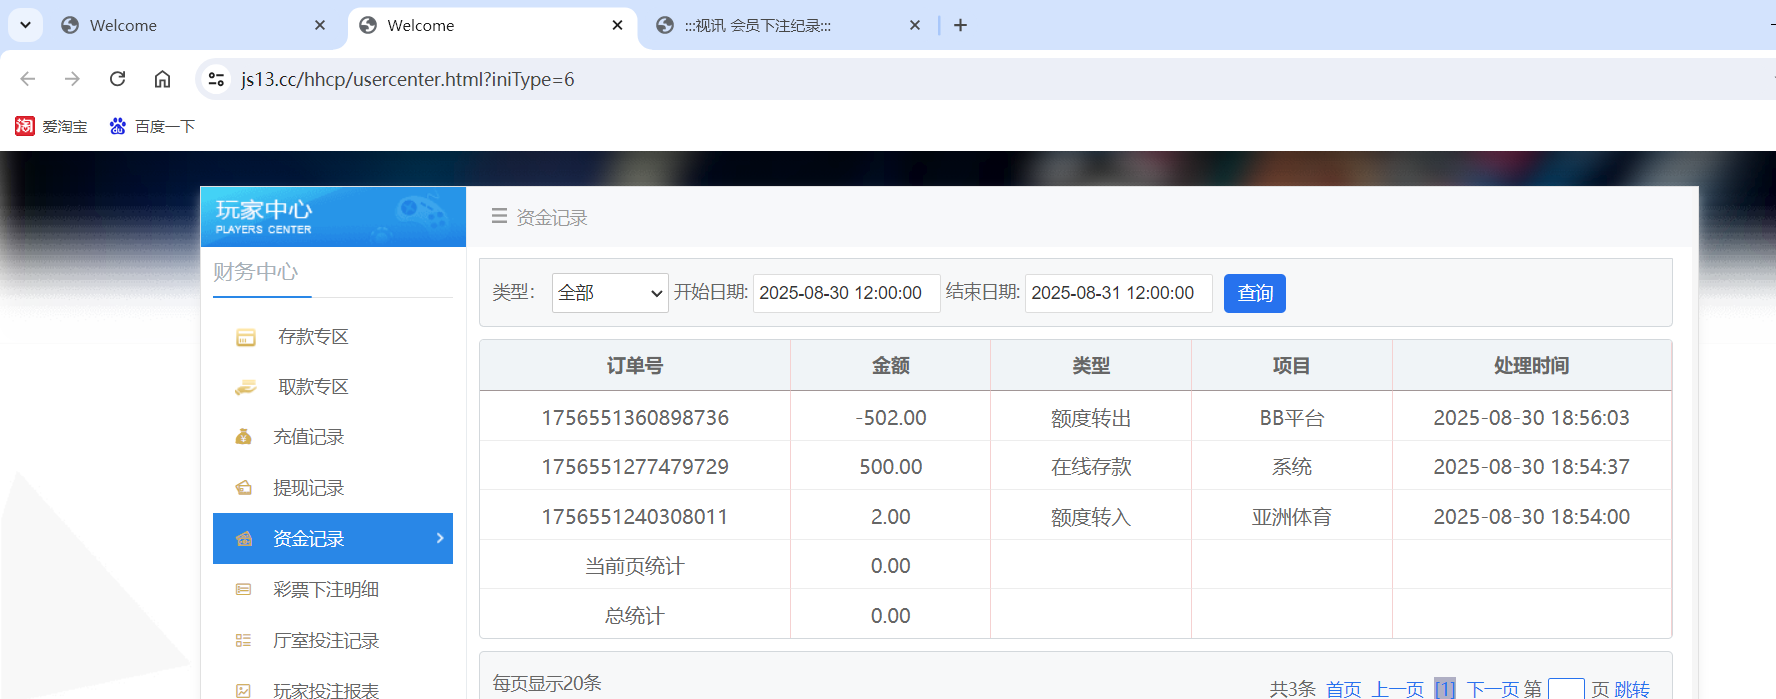The height and width of the screenshot is (699, 1776).
Task: Click the 开始日期 start date field
Action: (845, 293)
